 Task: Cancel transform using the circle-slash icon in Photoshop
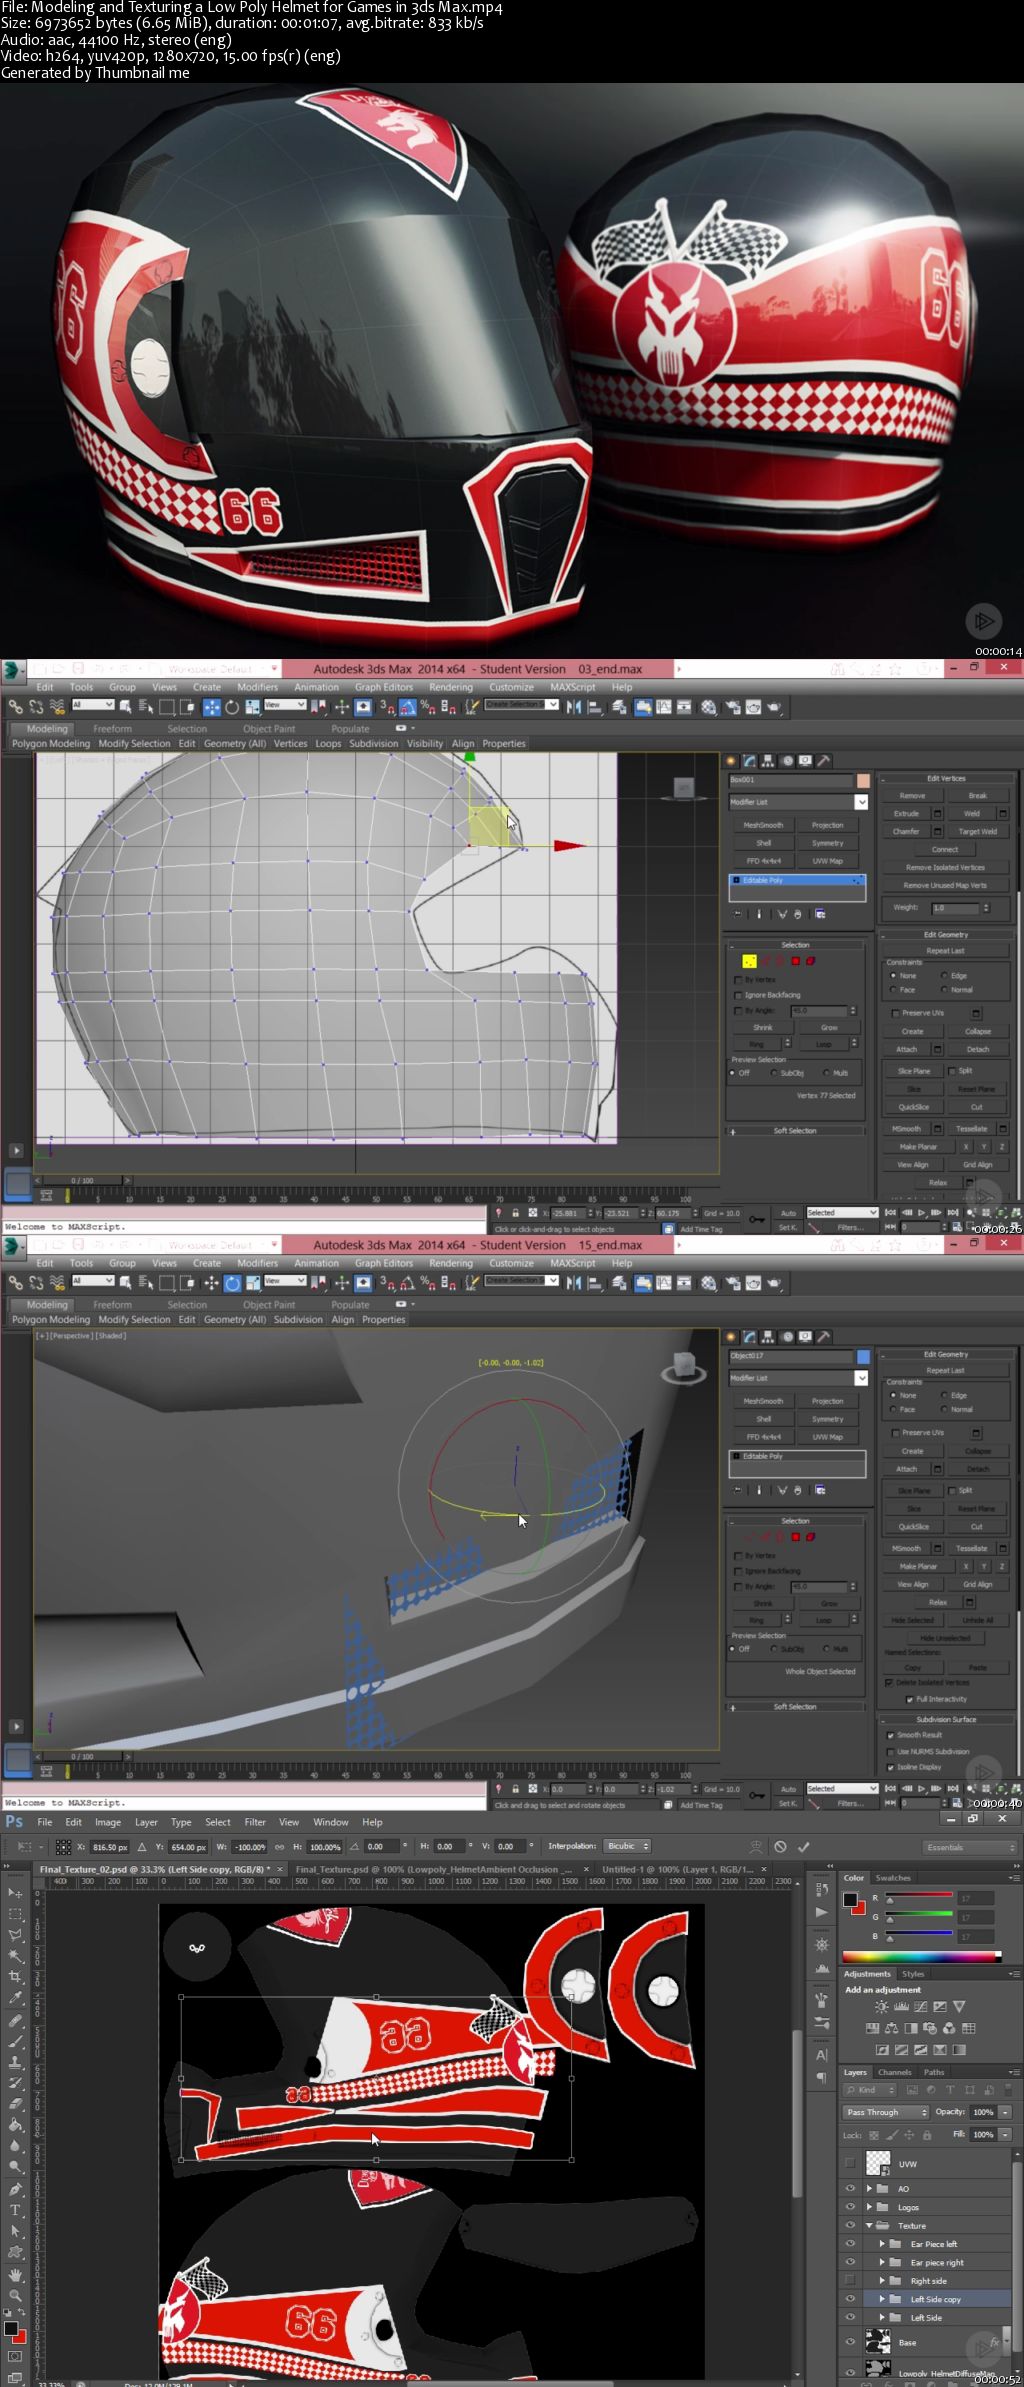click(x=780, y=1847)
